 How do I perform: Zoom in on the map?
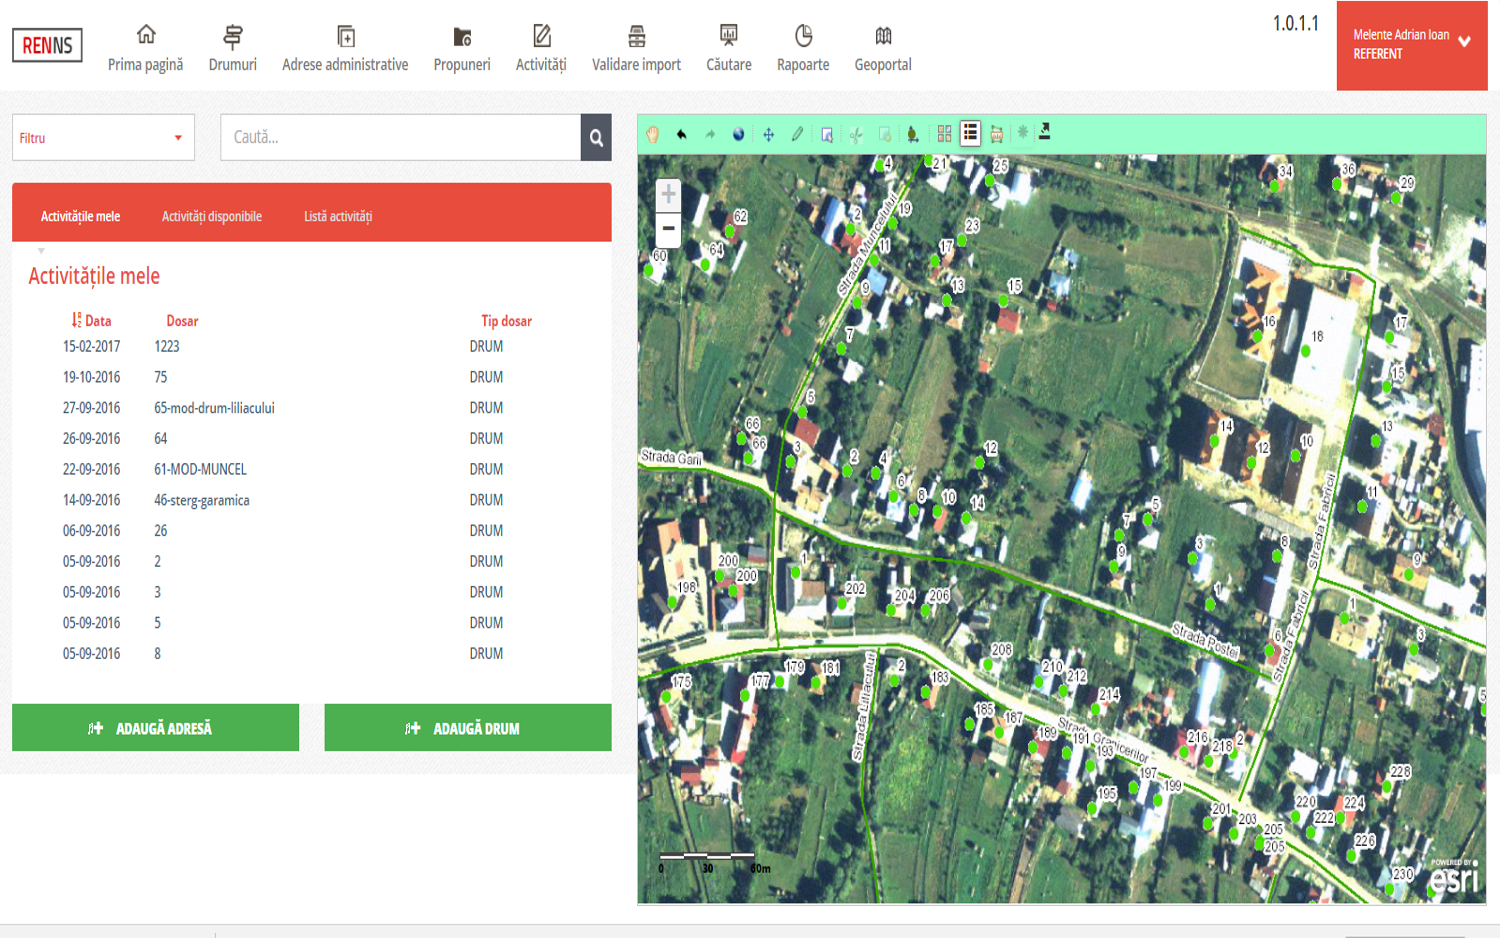[x=668, y=194]
